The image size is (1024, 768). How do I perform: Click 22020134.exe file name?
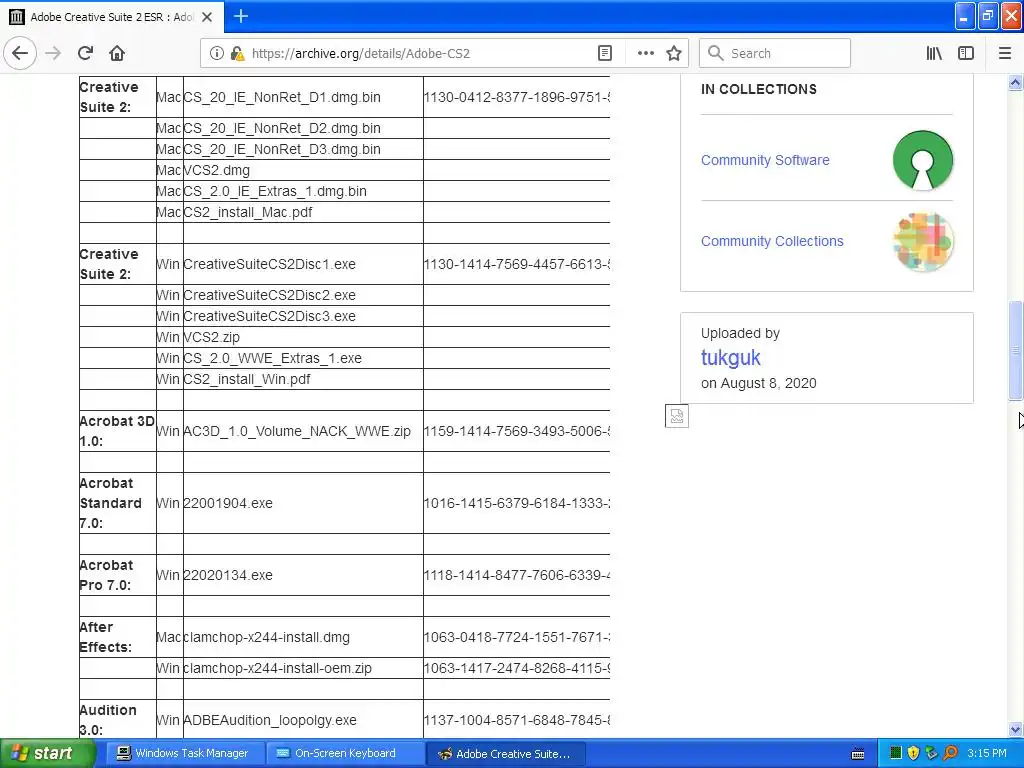coord(228,575)
